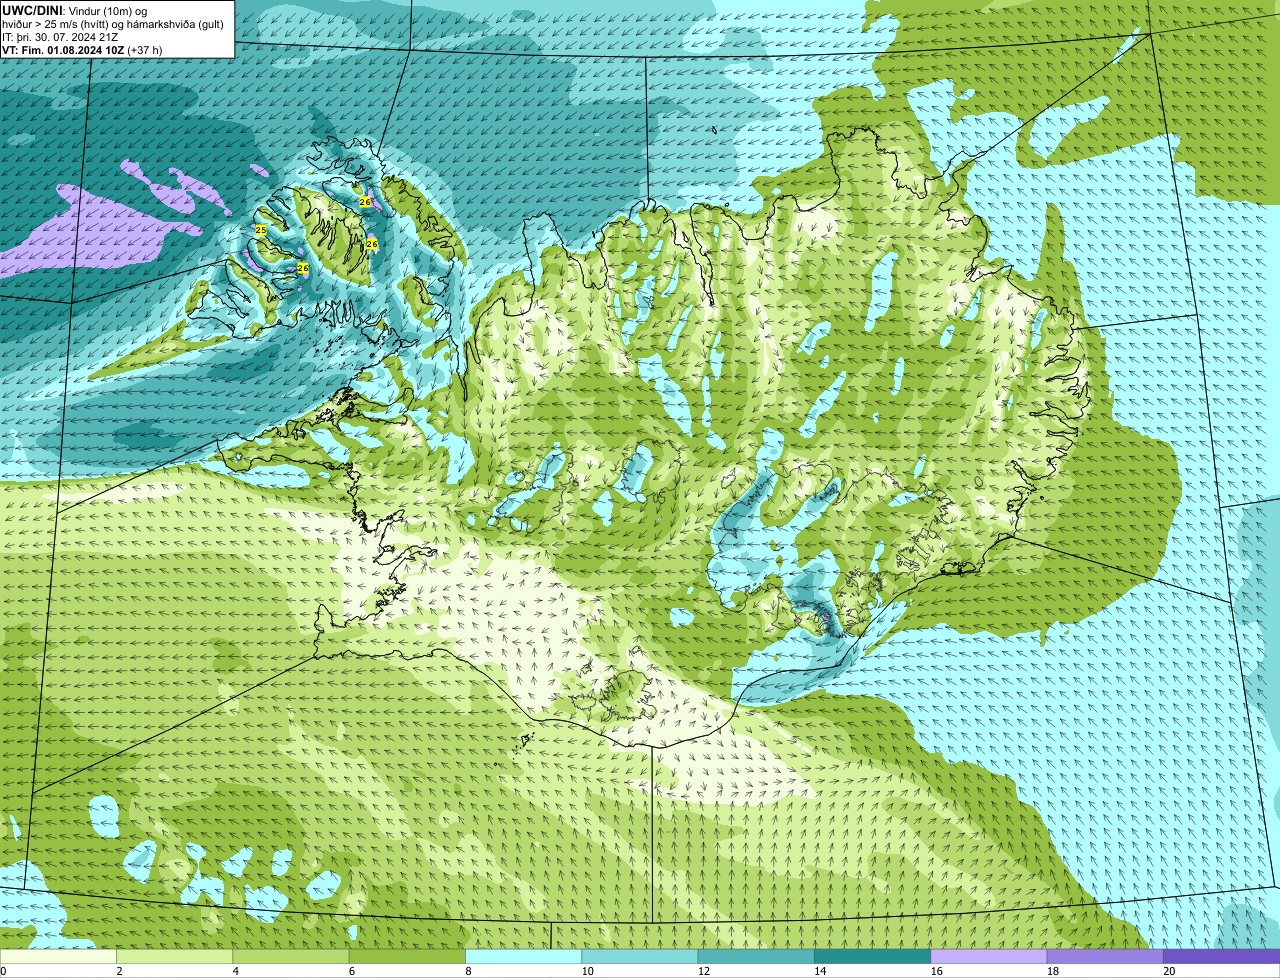
Task: Click the legend scale value '4'
Action: click(x=236, y=971)
